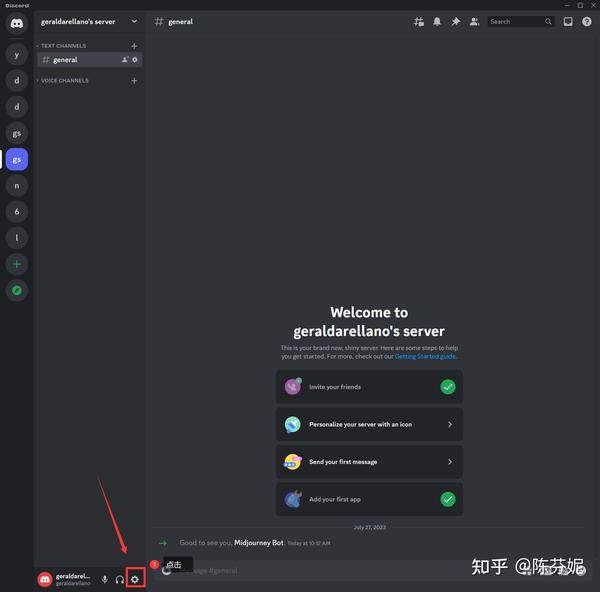
Task: Open the Getting Started guide link
Action: point(426,356)
